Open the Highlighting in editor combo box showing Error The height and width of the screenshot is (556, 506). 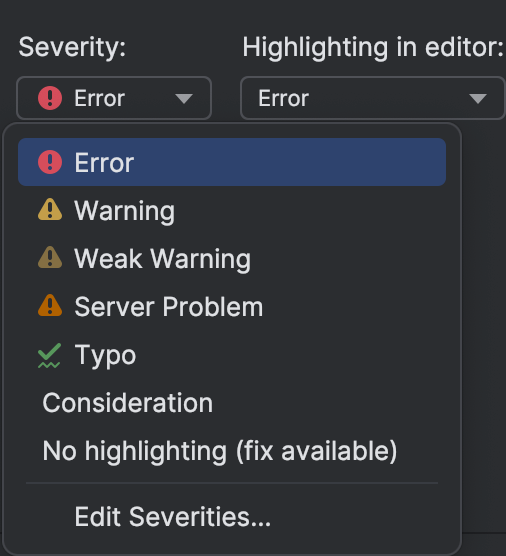372,98
